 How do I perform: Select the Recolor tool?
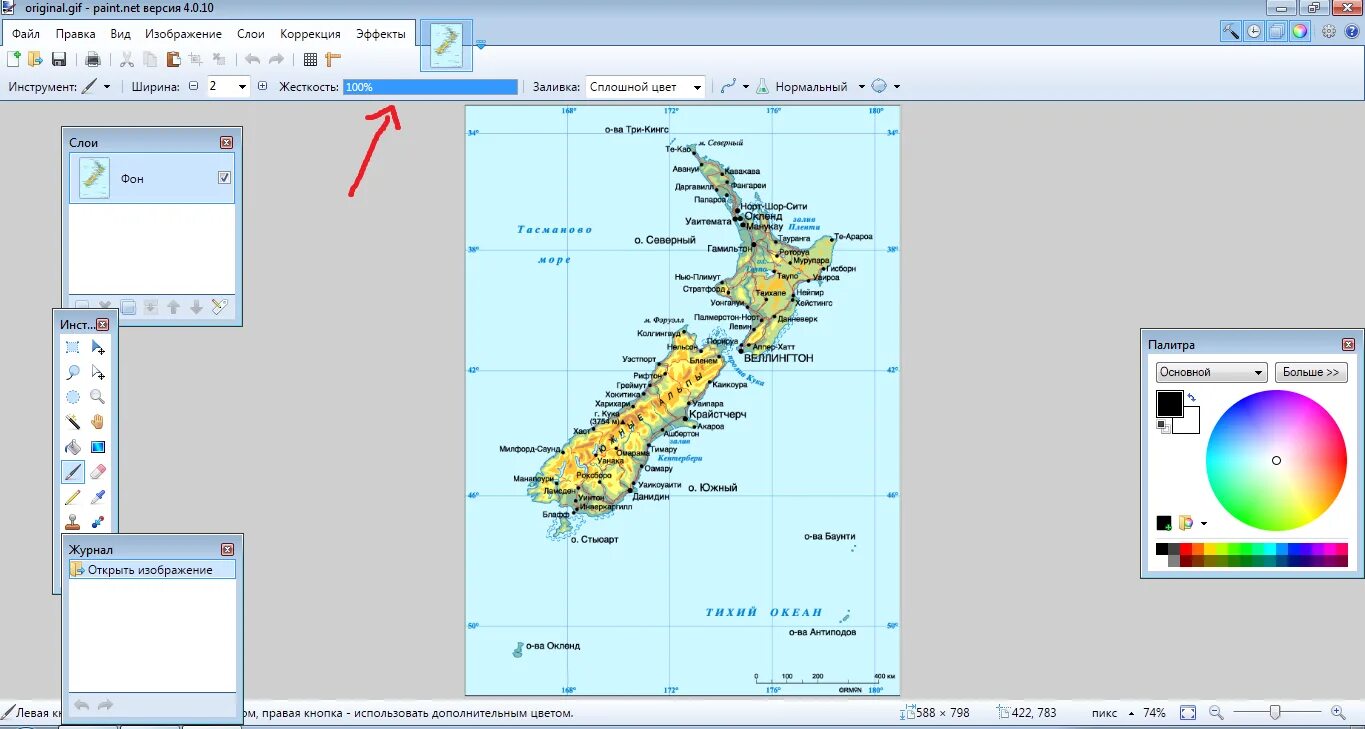pyautogui.click(x=98, y=521)
